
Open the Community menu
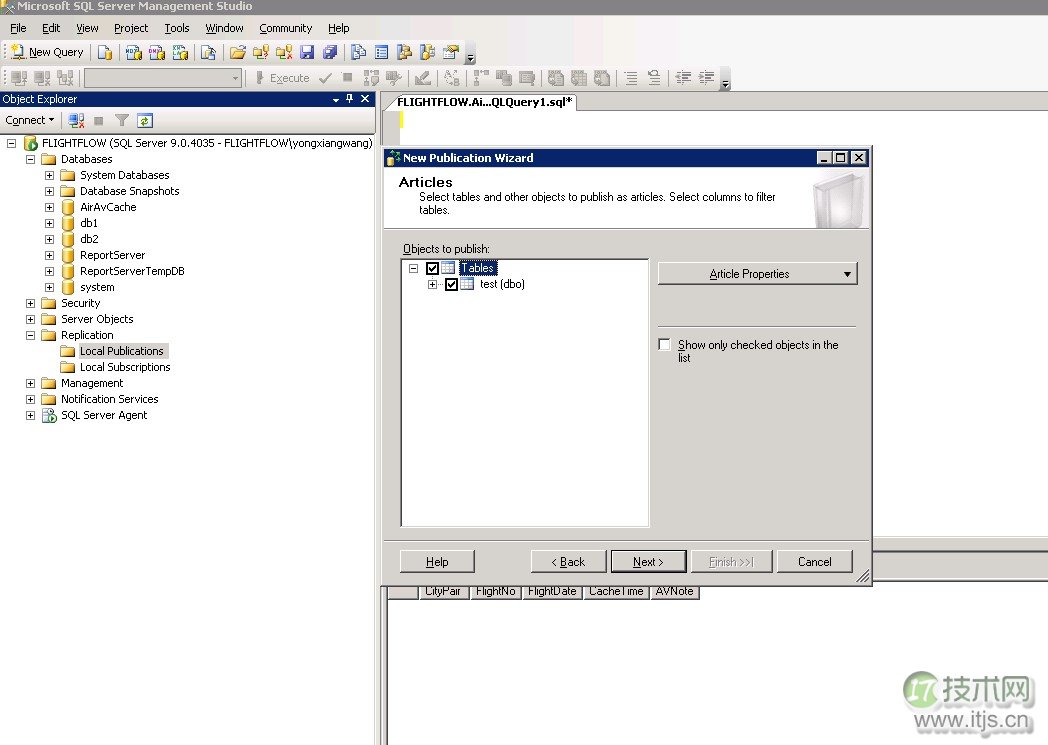point(285,28)
